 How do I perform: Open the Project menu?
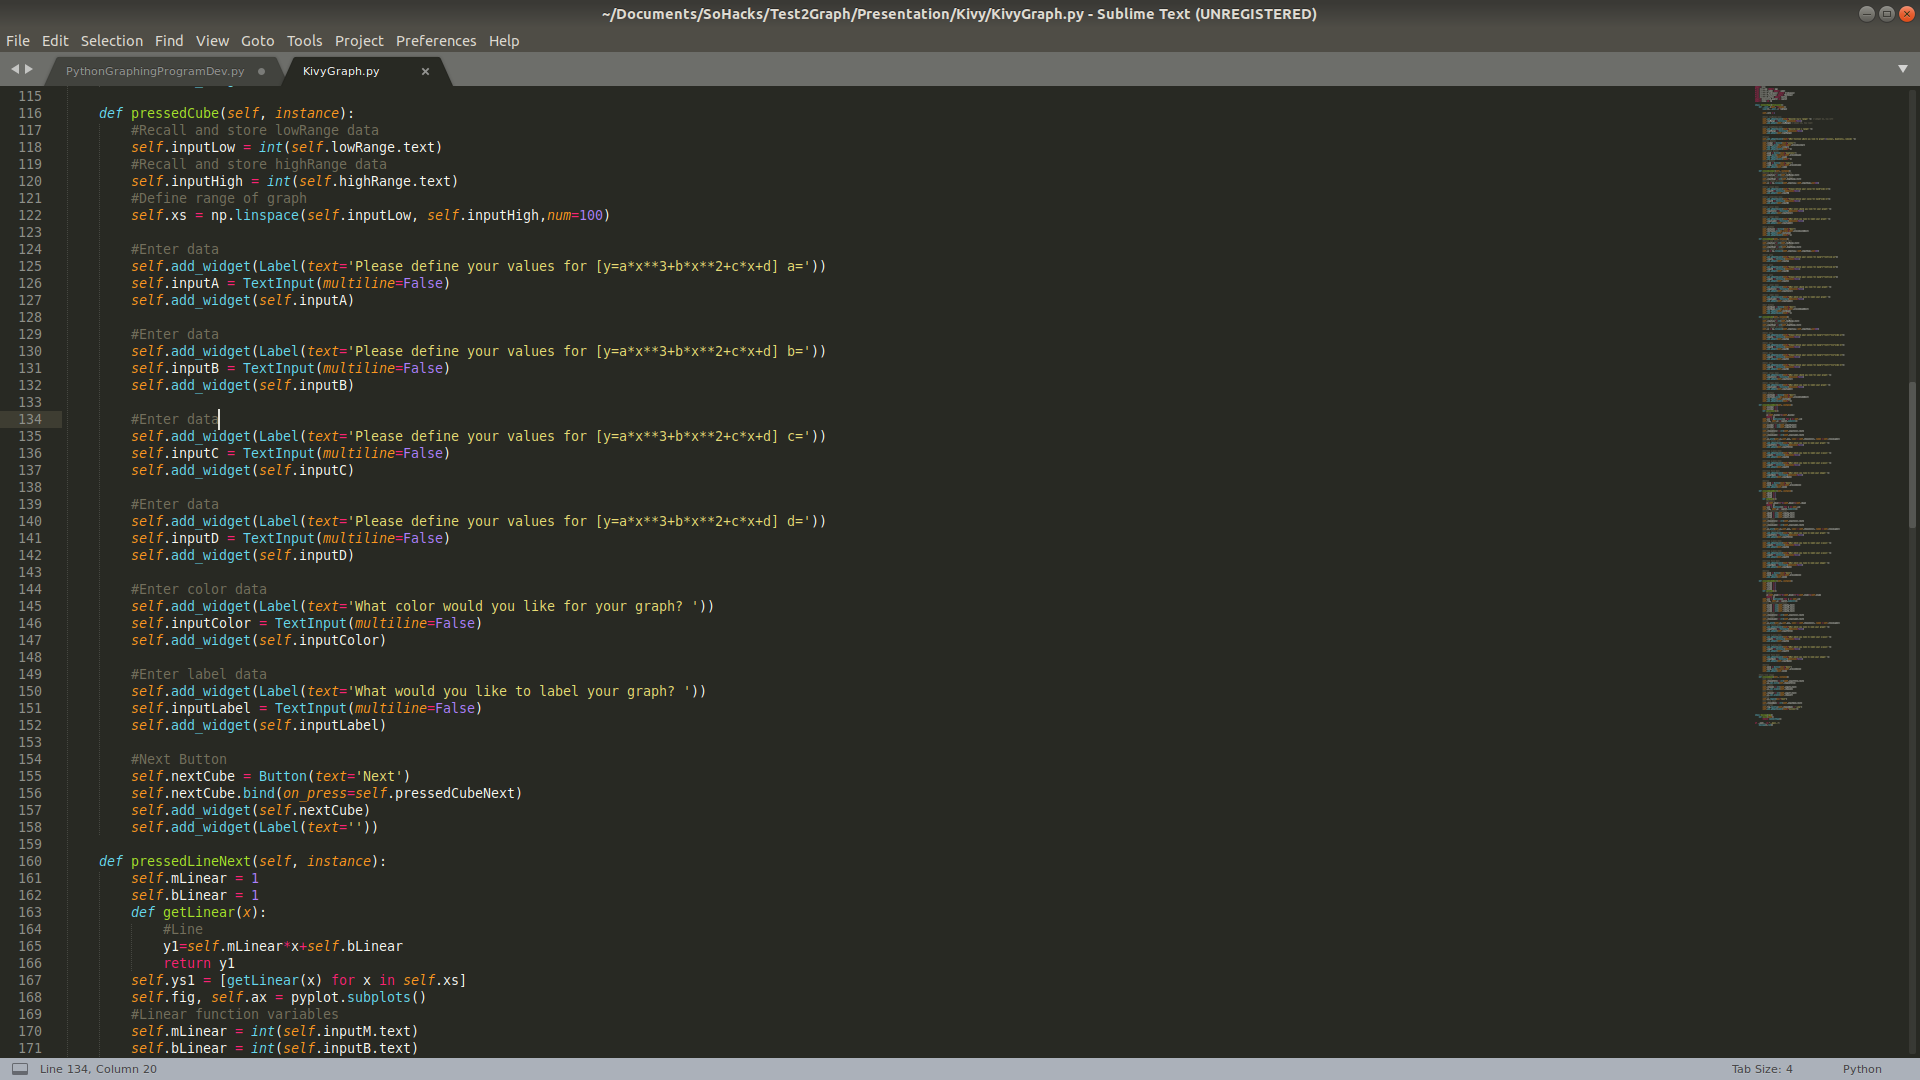(358, 41)
